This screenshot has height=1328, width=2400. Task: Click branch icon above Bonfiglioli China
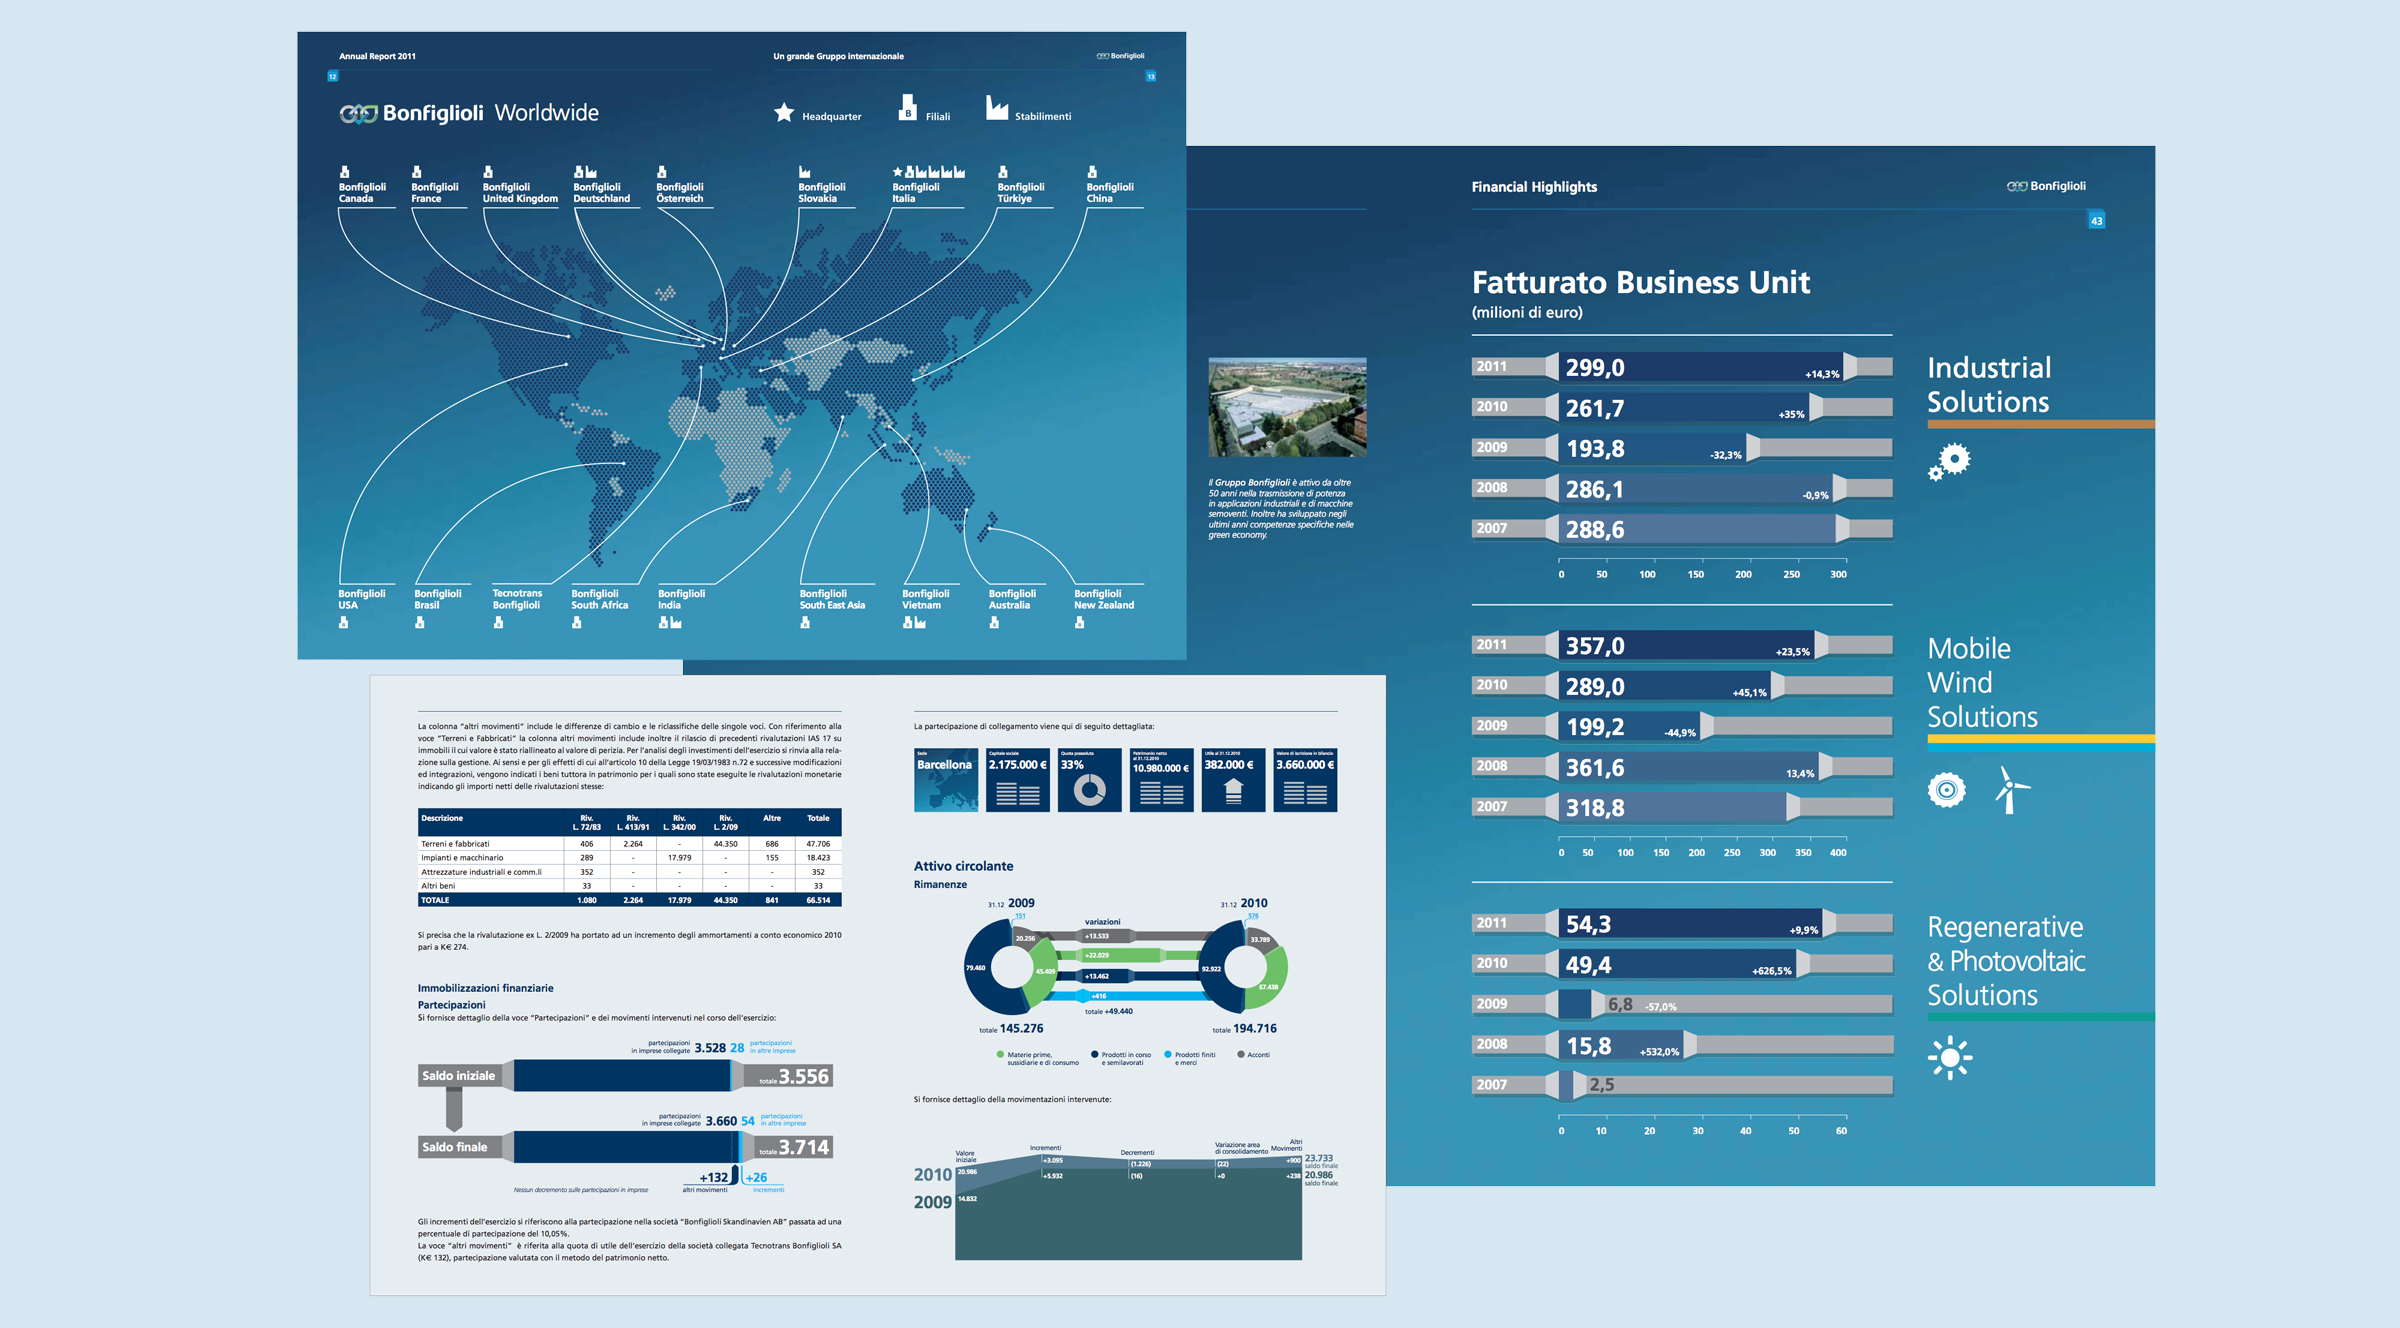coord(1092,172)
